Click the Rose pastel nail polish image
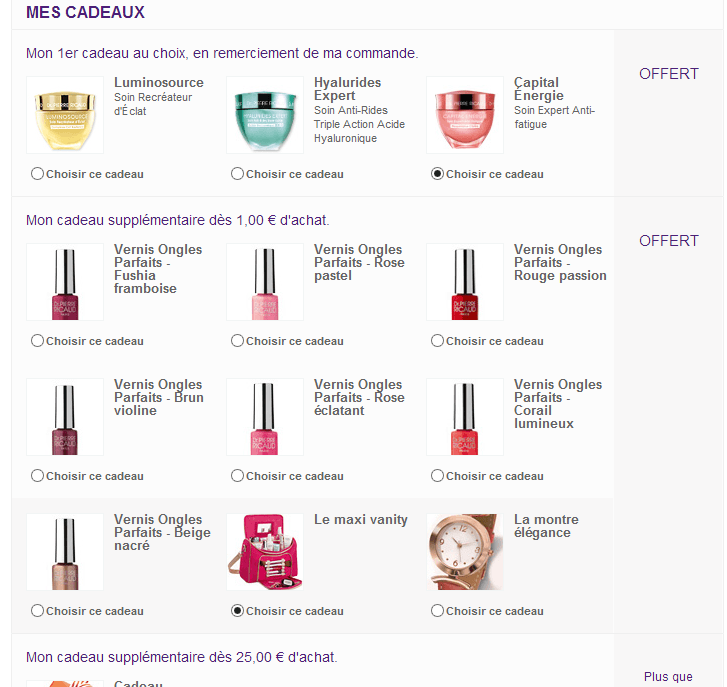Viewport: 727px width, 687px height. pos(265,282)
